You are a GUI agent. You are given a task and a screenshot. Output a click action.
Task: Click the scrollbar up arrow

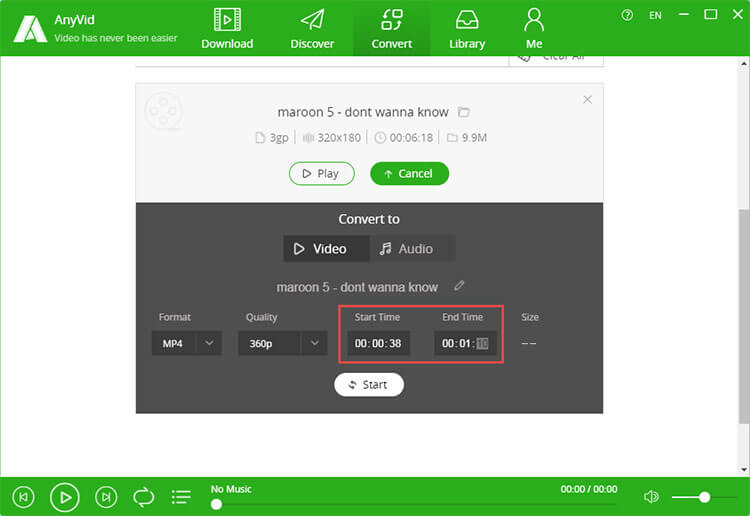pyautogui.click(x=744, y=63)
